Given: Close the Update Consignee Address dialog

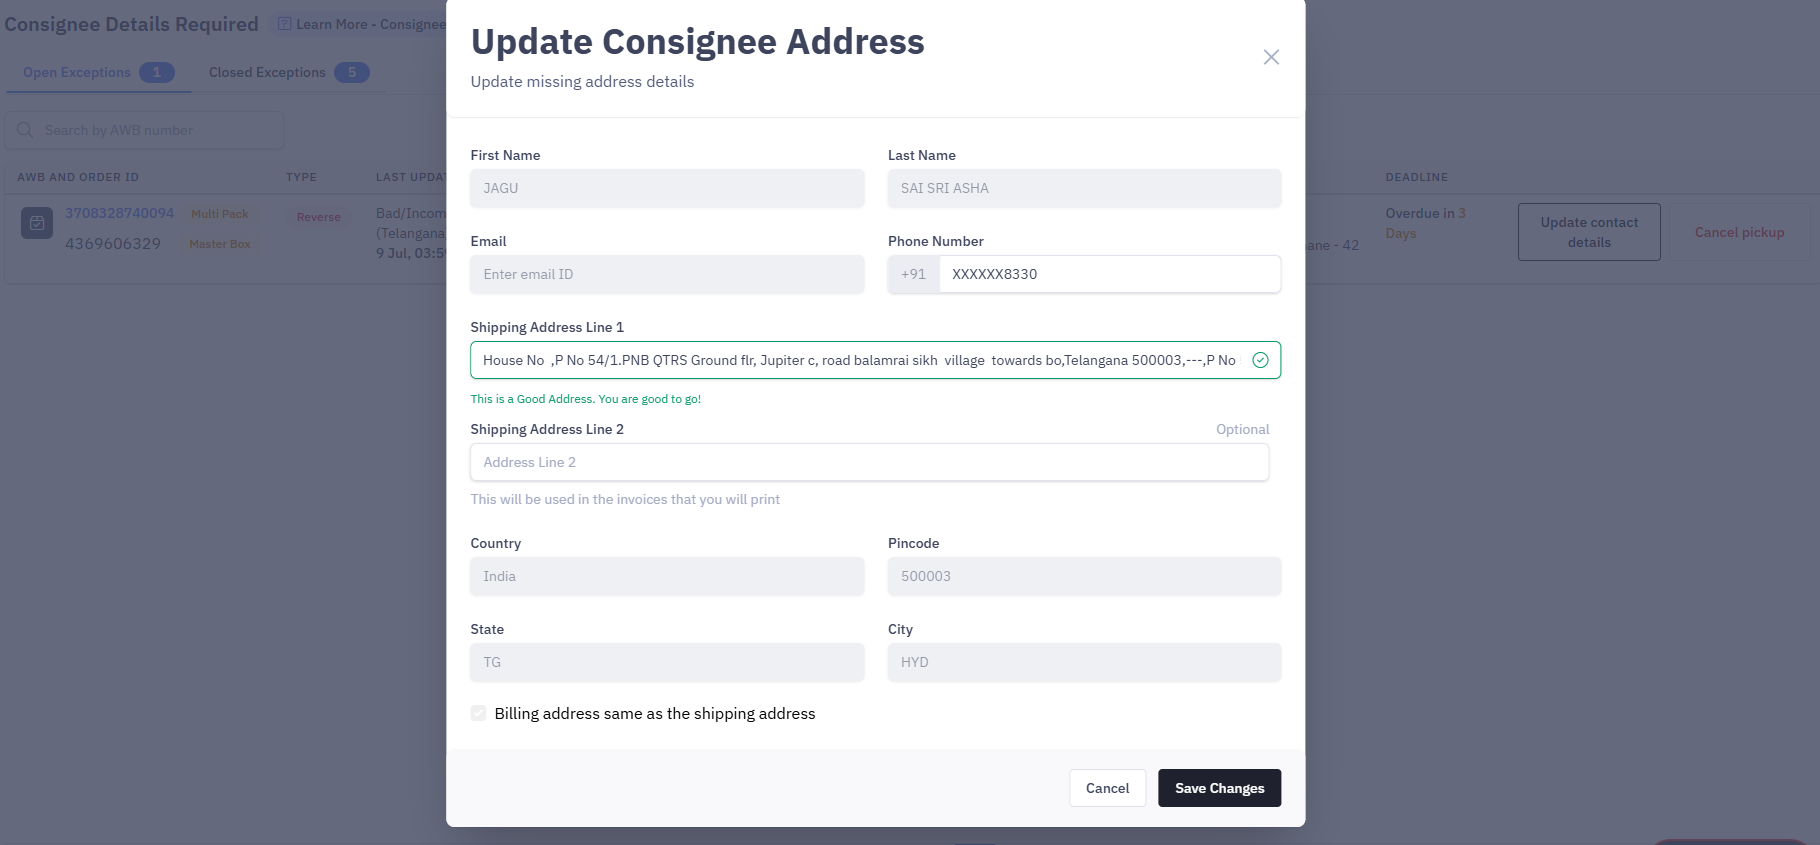Looking at the screenshot, I should point(1271,57).
